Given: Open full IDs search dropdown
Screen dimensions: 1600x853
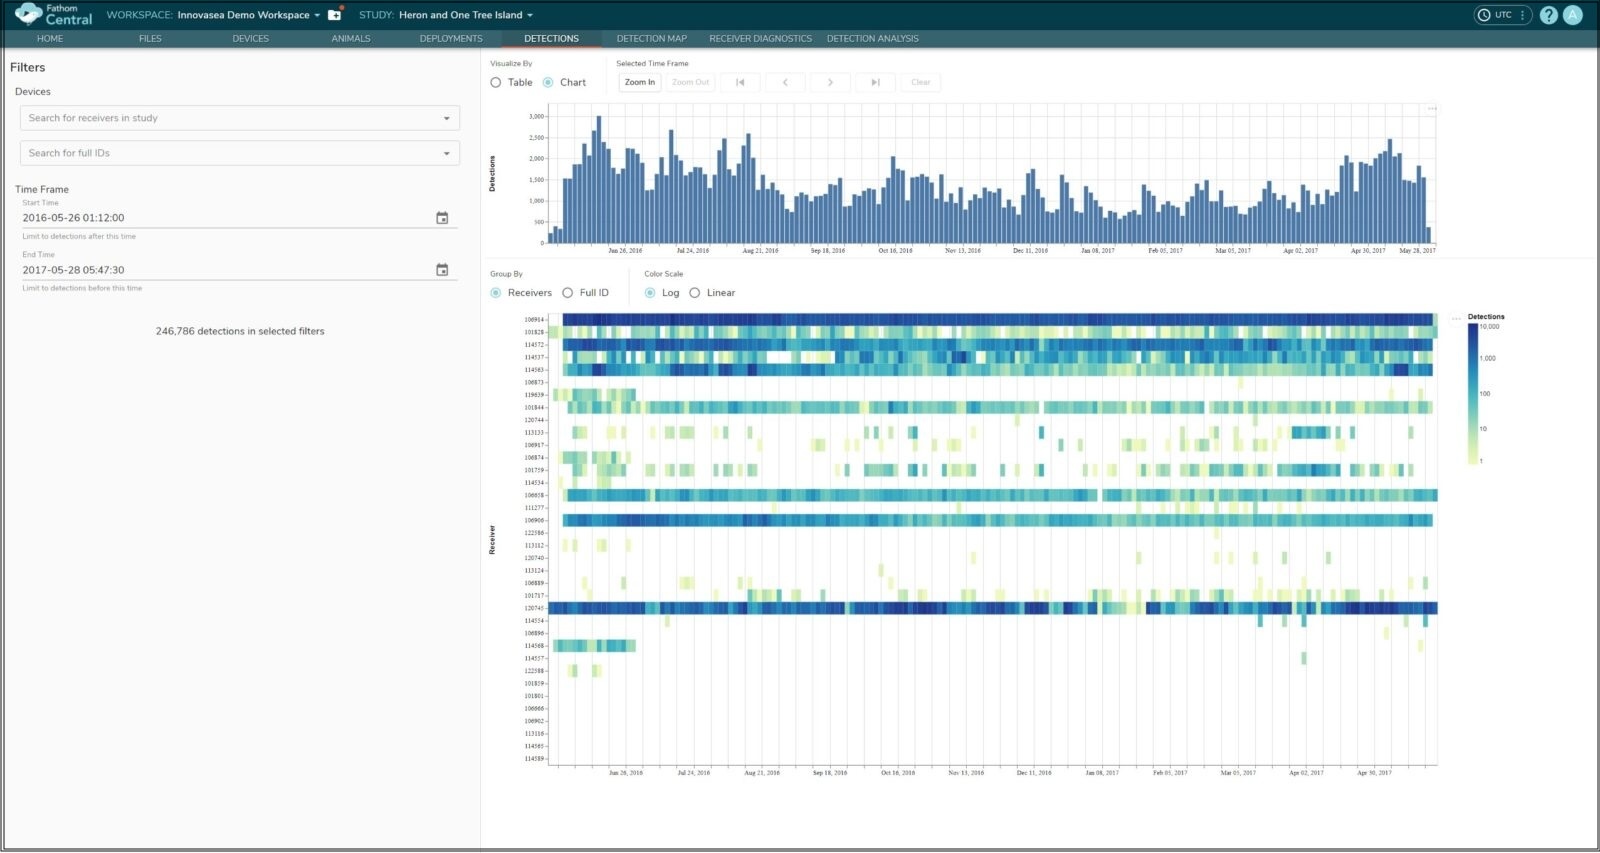Looking at the screenshot, I should (x=240, y=153).
